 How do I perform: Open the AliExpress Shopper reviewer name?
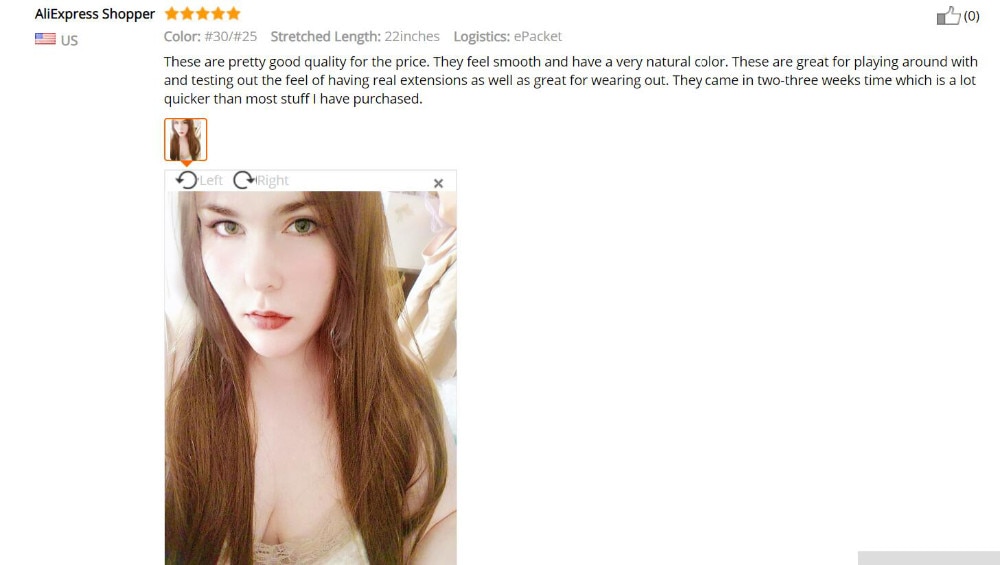[x=95, y=13]
